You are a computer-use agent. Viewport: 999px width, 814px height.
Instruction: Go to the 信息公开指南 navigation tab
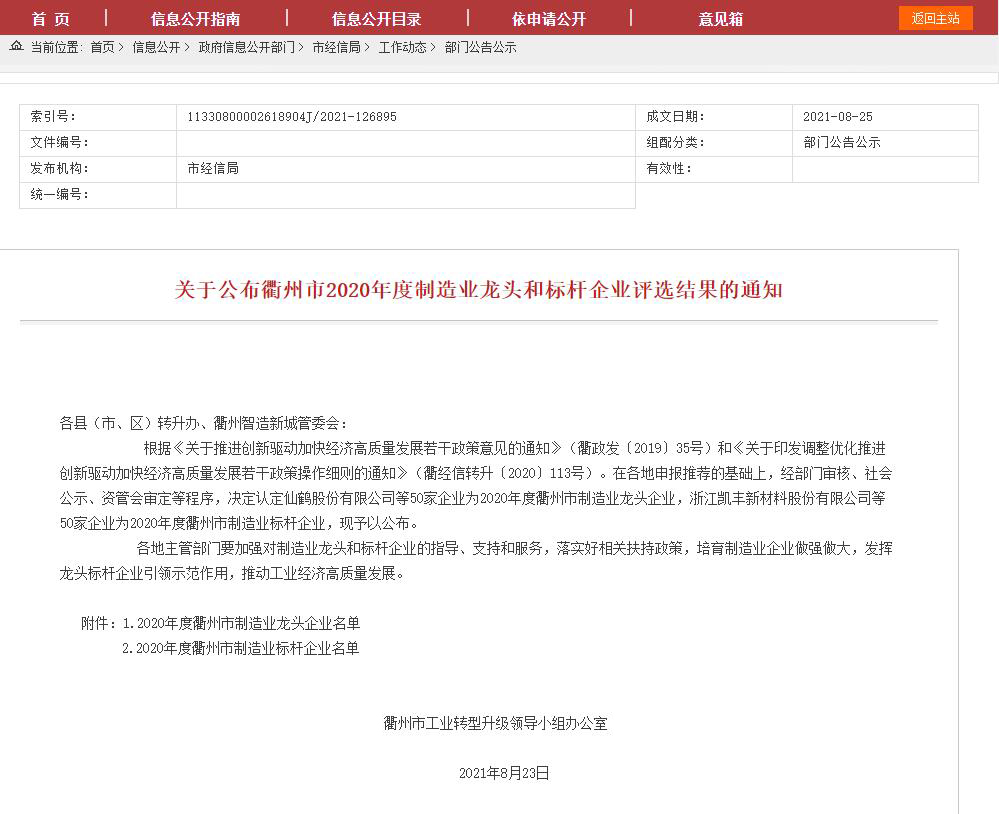[x=195, y=19]
